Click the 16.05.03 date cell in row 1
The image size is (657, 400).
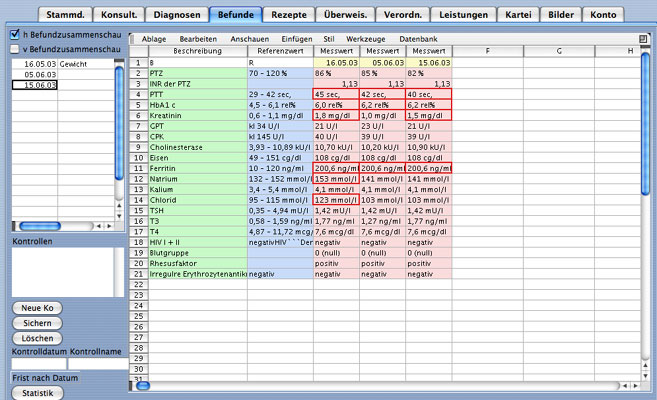click(336, 63)
